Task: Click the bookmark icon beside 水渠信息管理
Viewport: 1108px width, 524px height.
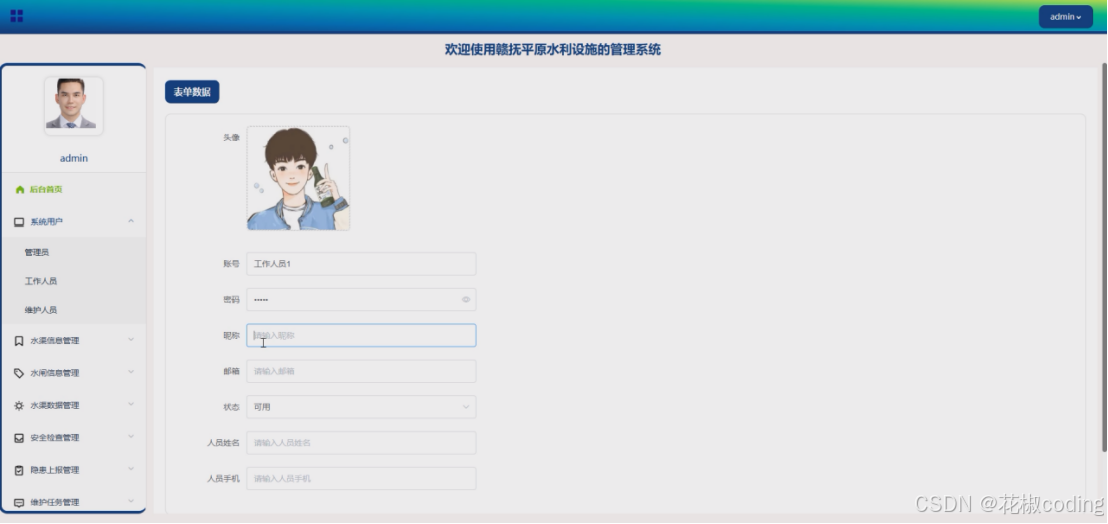Action: tap(19, 341)
